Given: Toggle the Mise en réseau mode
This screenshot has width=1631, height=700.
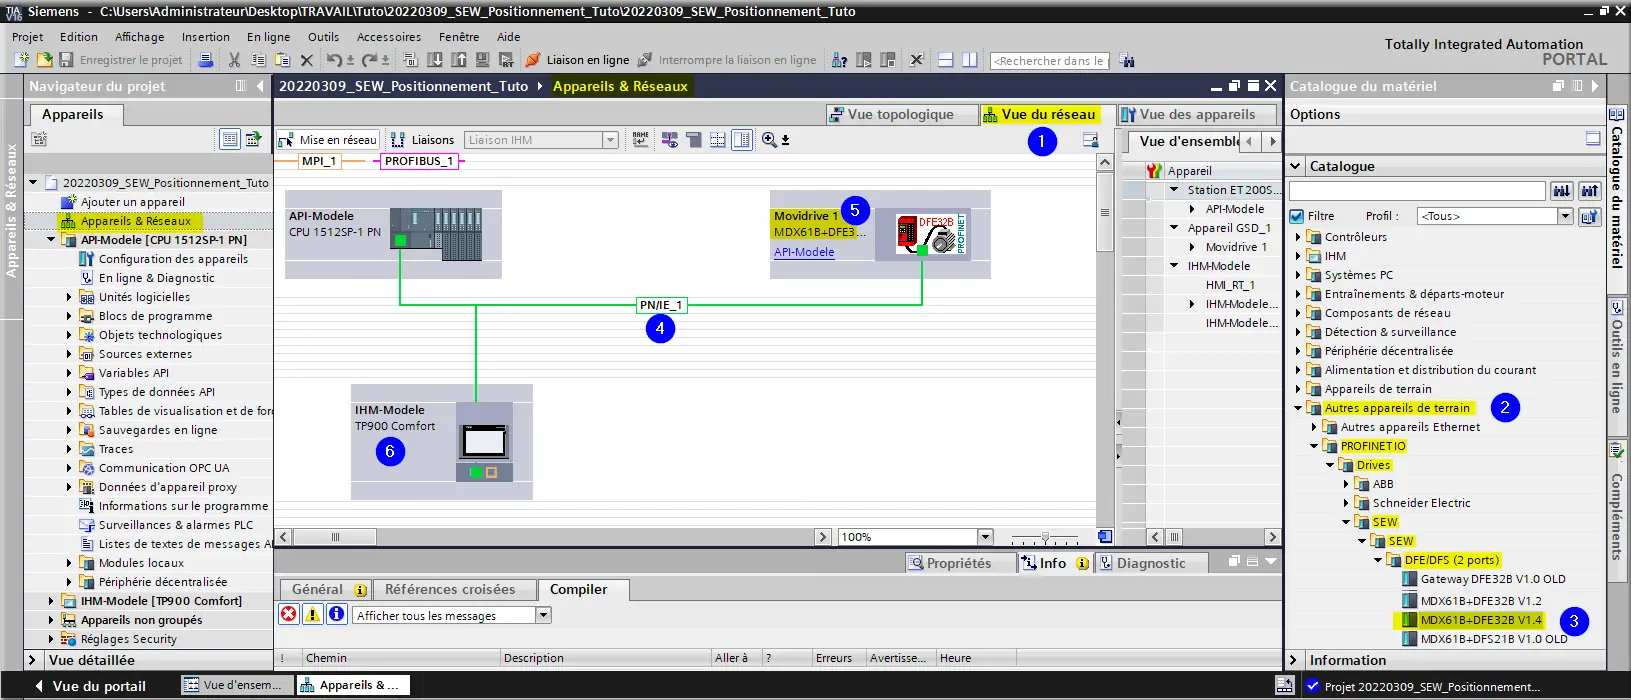Looking at the screenshot, I should (x=328, y=140).
